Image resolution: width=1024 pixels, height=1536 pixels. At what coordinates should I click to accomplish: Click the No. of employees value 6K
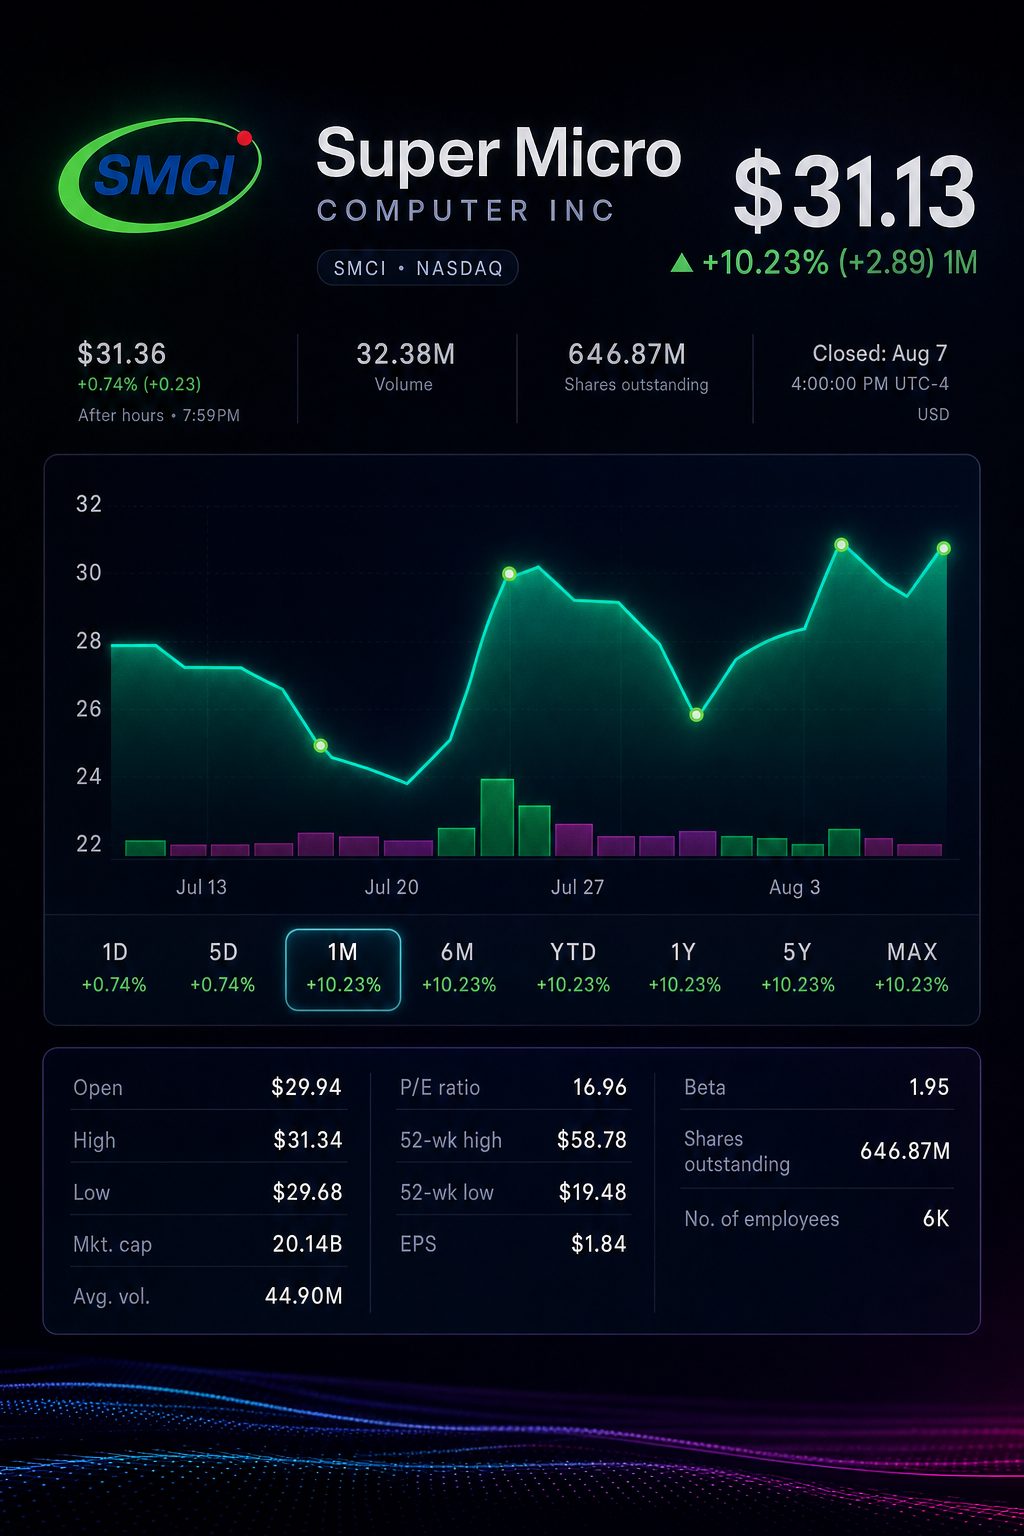pos(936,1218)
